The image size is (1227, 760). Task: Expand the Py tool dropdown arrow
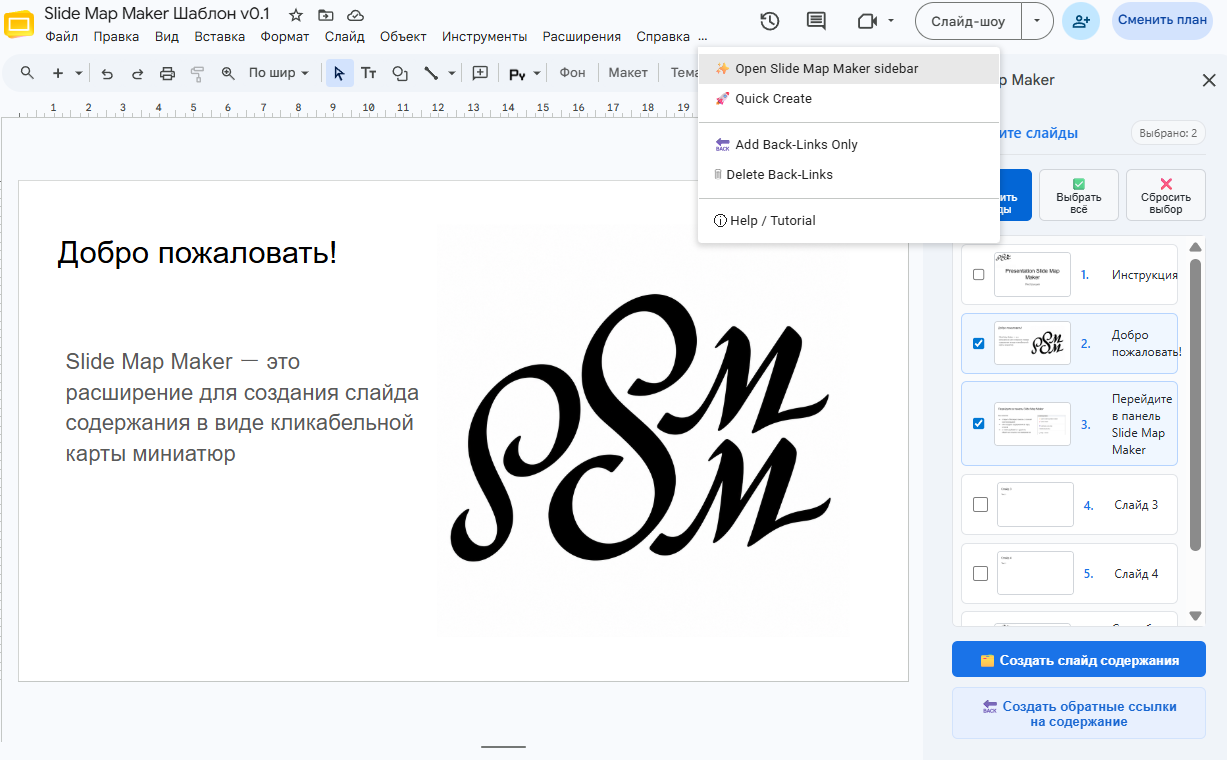[x=537, y=73]
